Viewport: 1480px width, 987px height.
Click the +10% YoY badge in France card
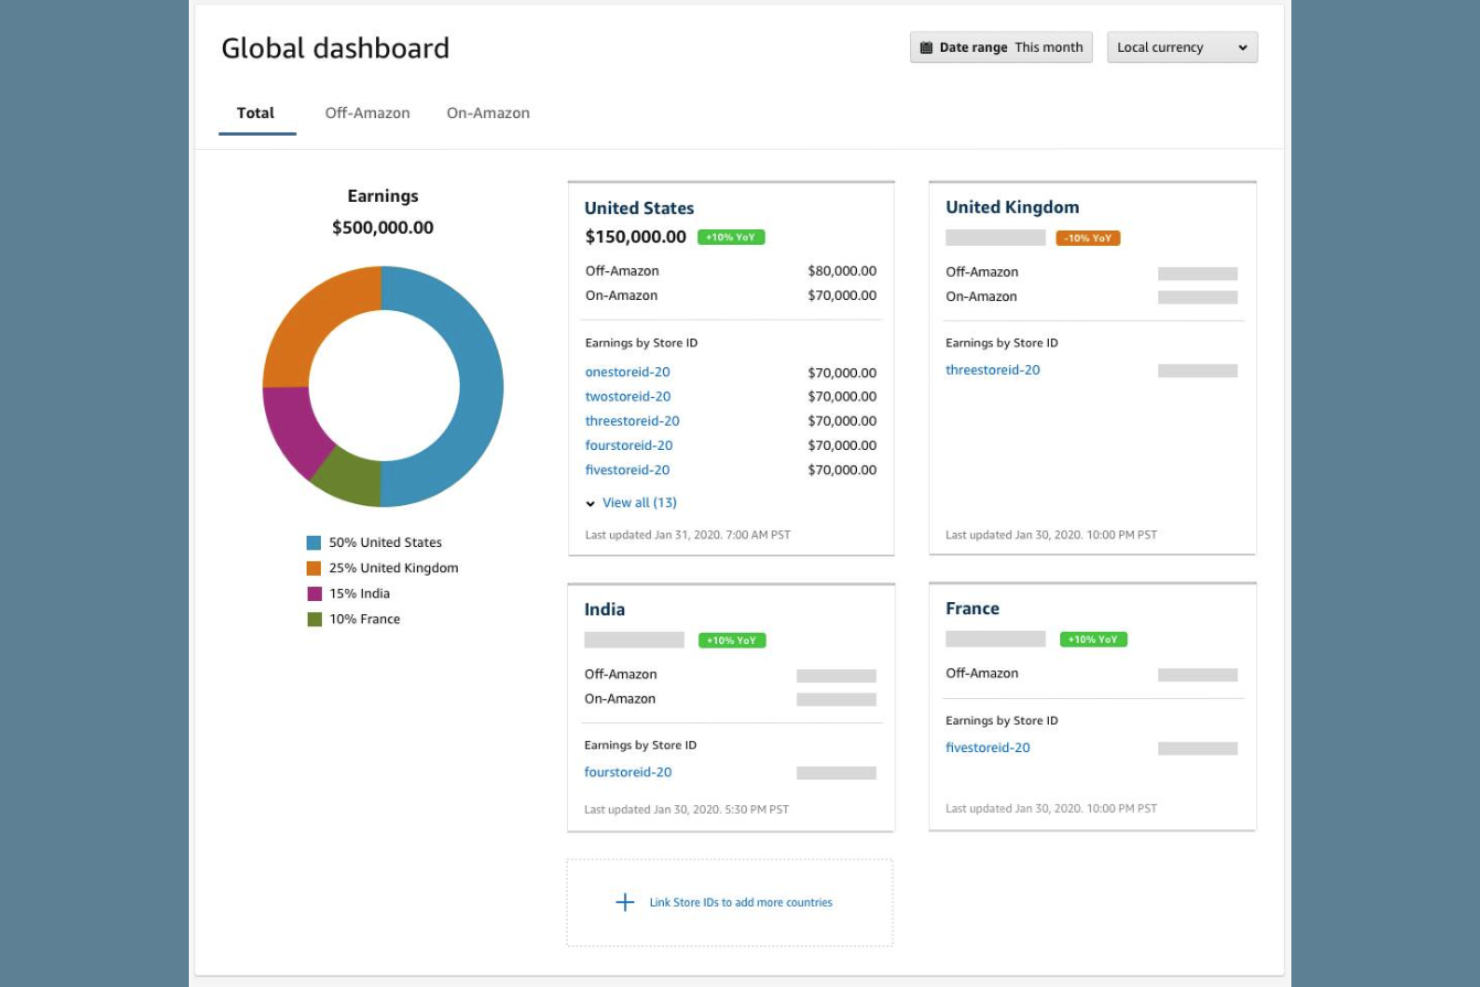click(1093, 639)
